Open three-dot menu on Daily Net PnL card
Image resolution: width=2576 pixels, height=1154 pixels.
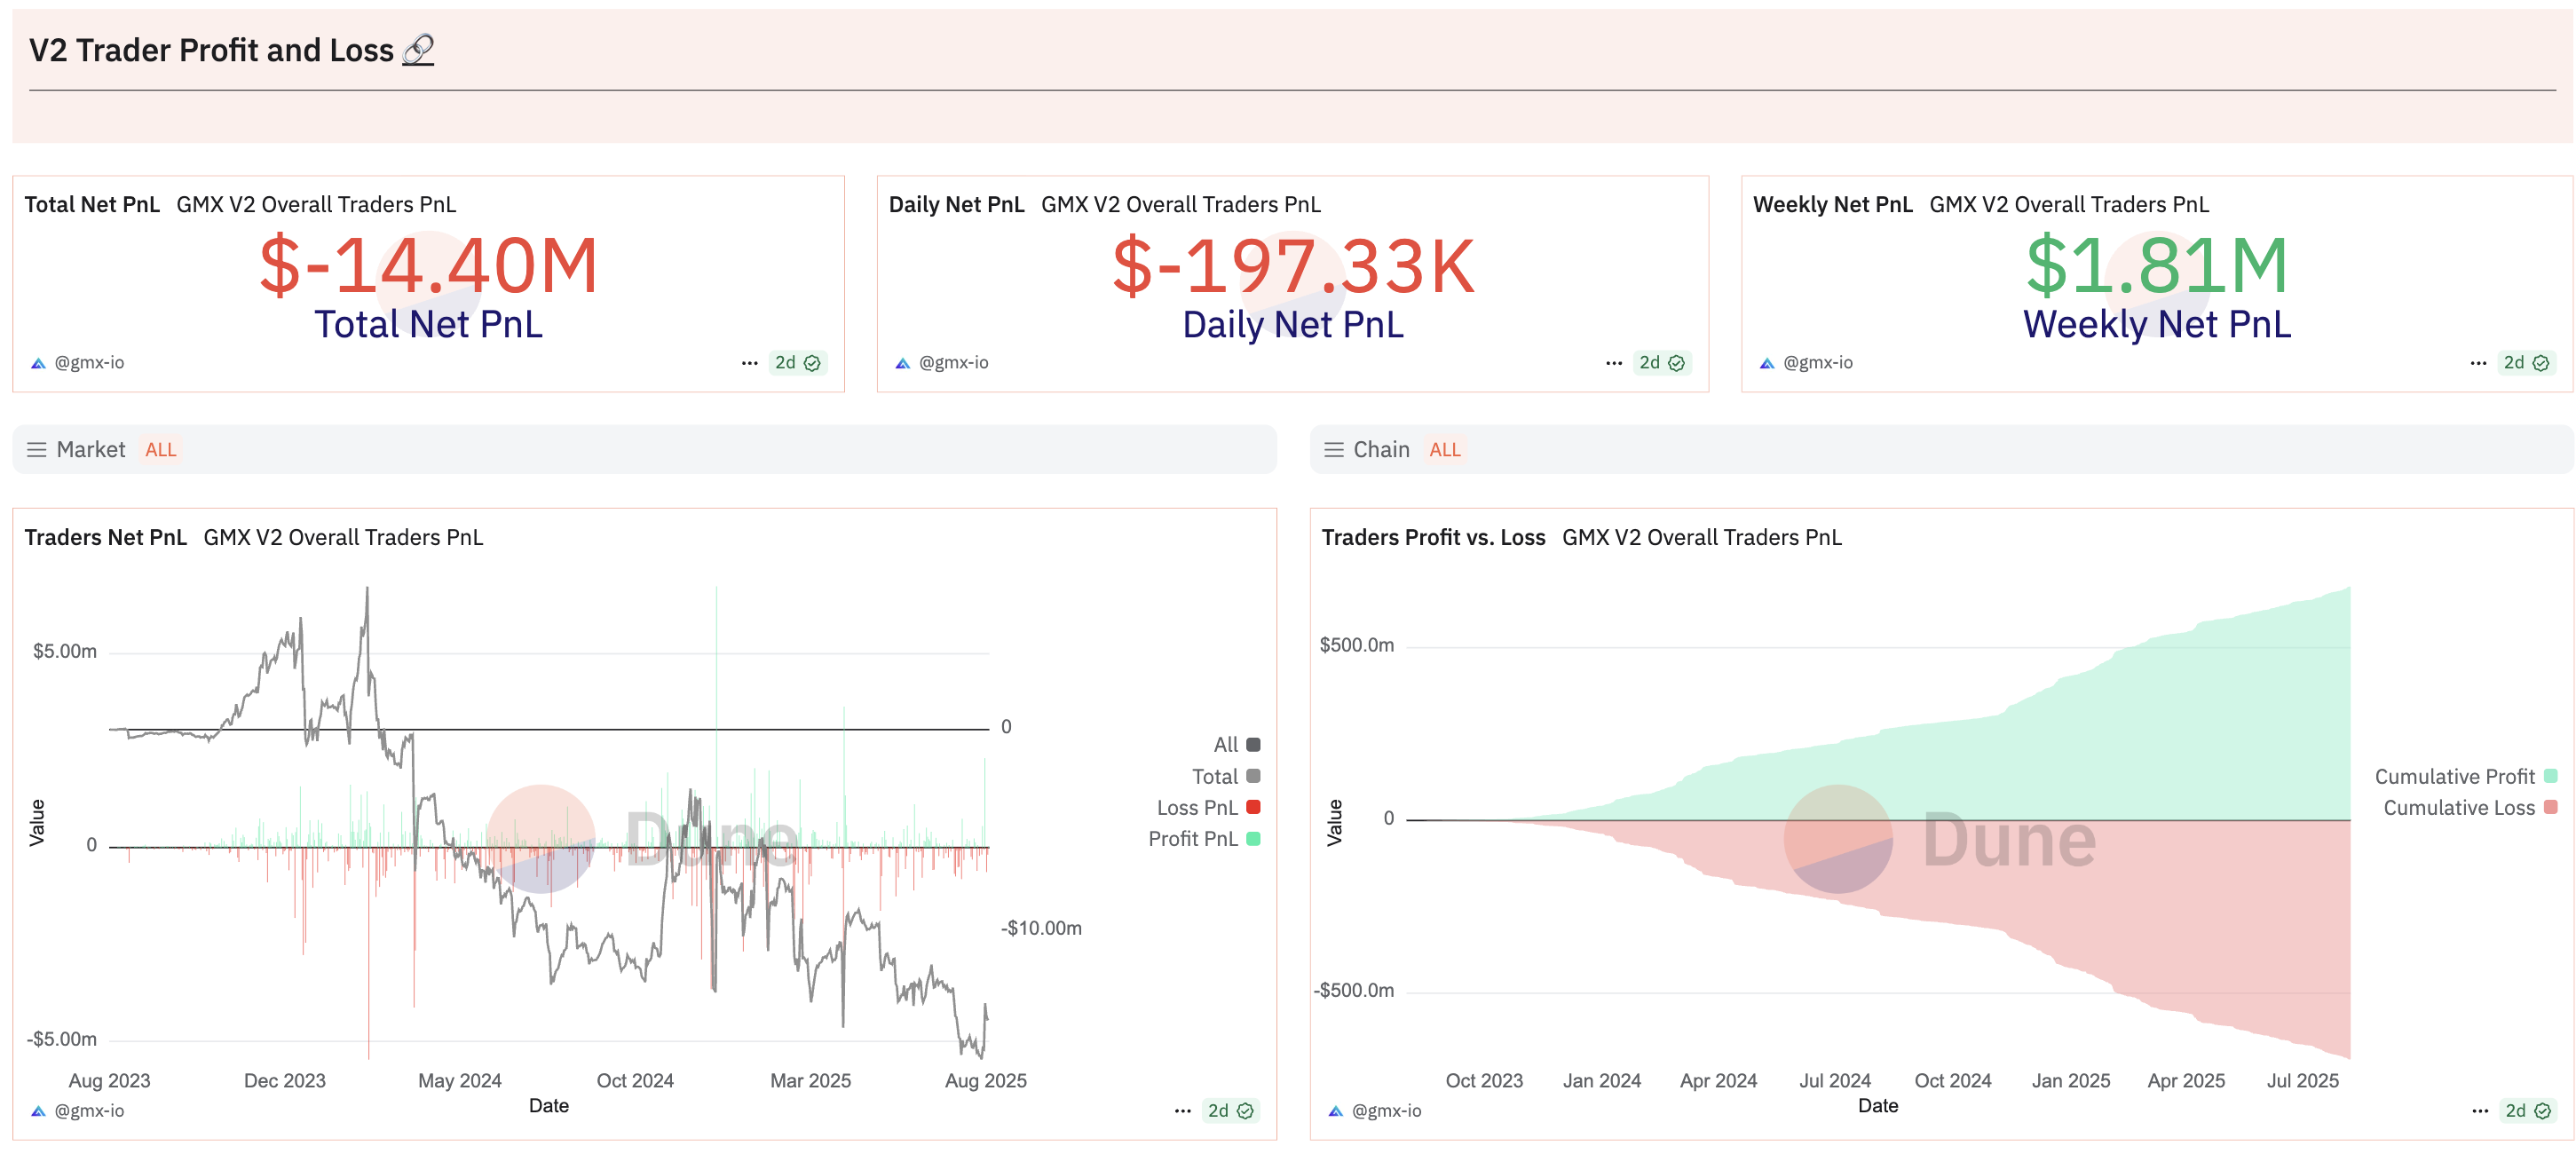[1613, 363]
